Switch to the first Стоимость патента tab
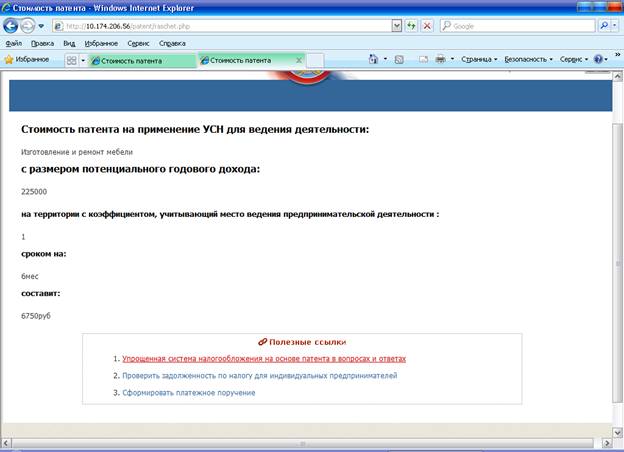The image size is (624, 452). coord(138,61)
